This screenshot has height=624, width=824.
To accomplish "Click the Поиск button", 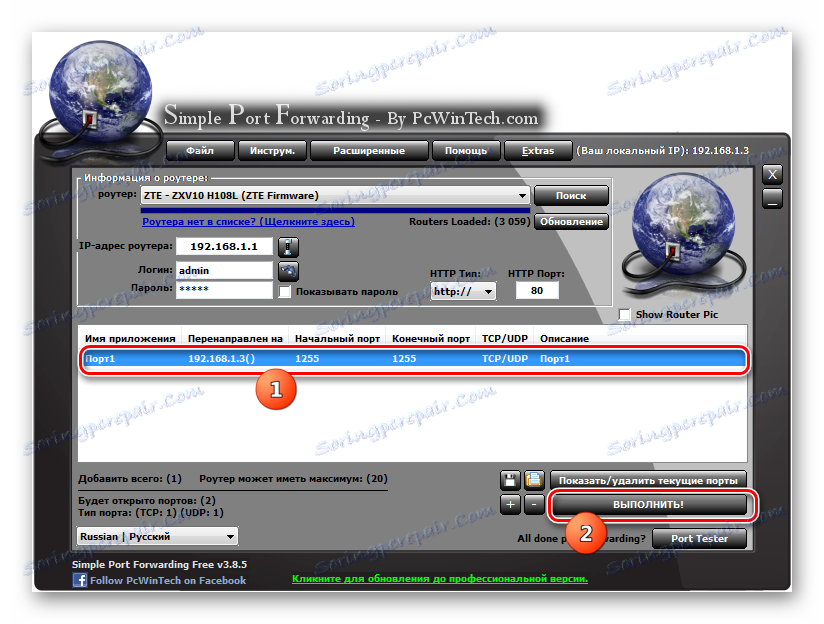I will tap(571, 196).
